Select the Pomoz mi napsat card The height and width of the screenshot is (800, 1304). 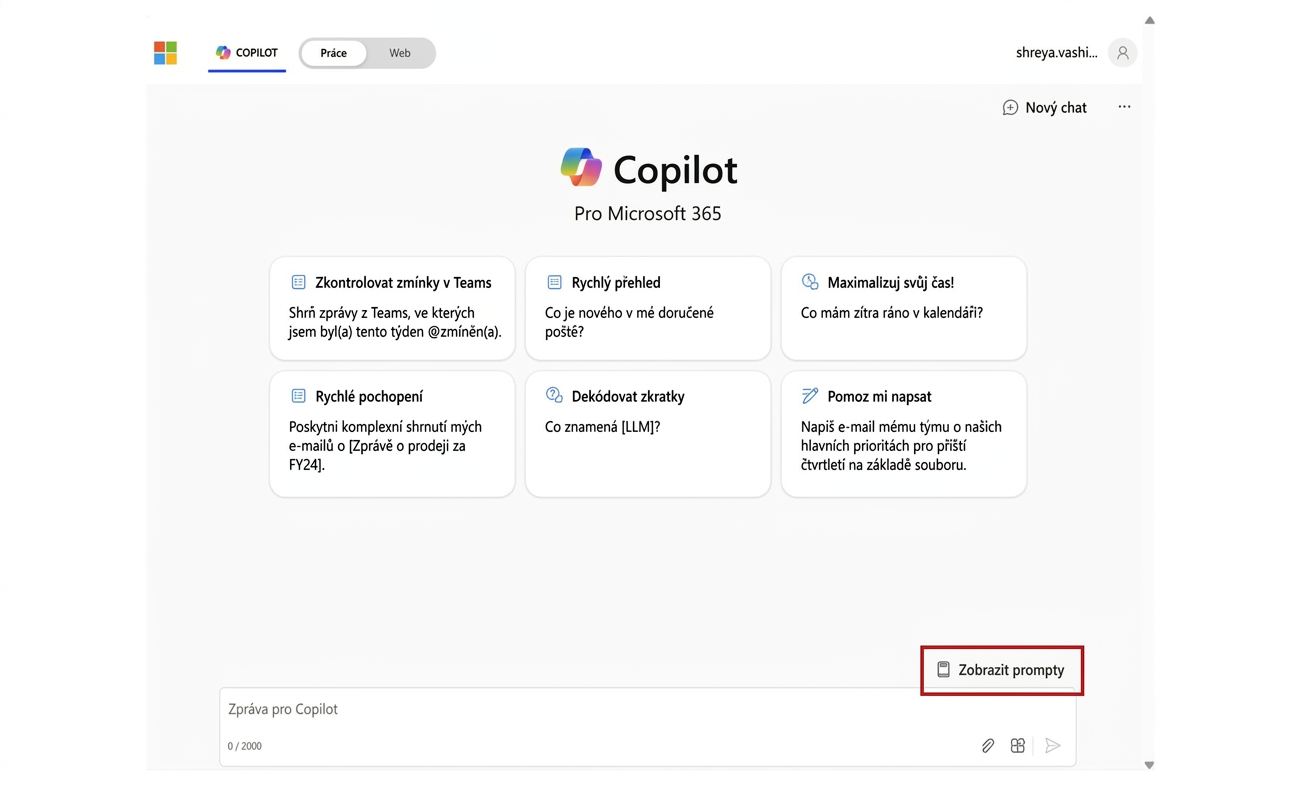click(x=904, y=434)
